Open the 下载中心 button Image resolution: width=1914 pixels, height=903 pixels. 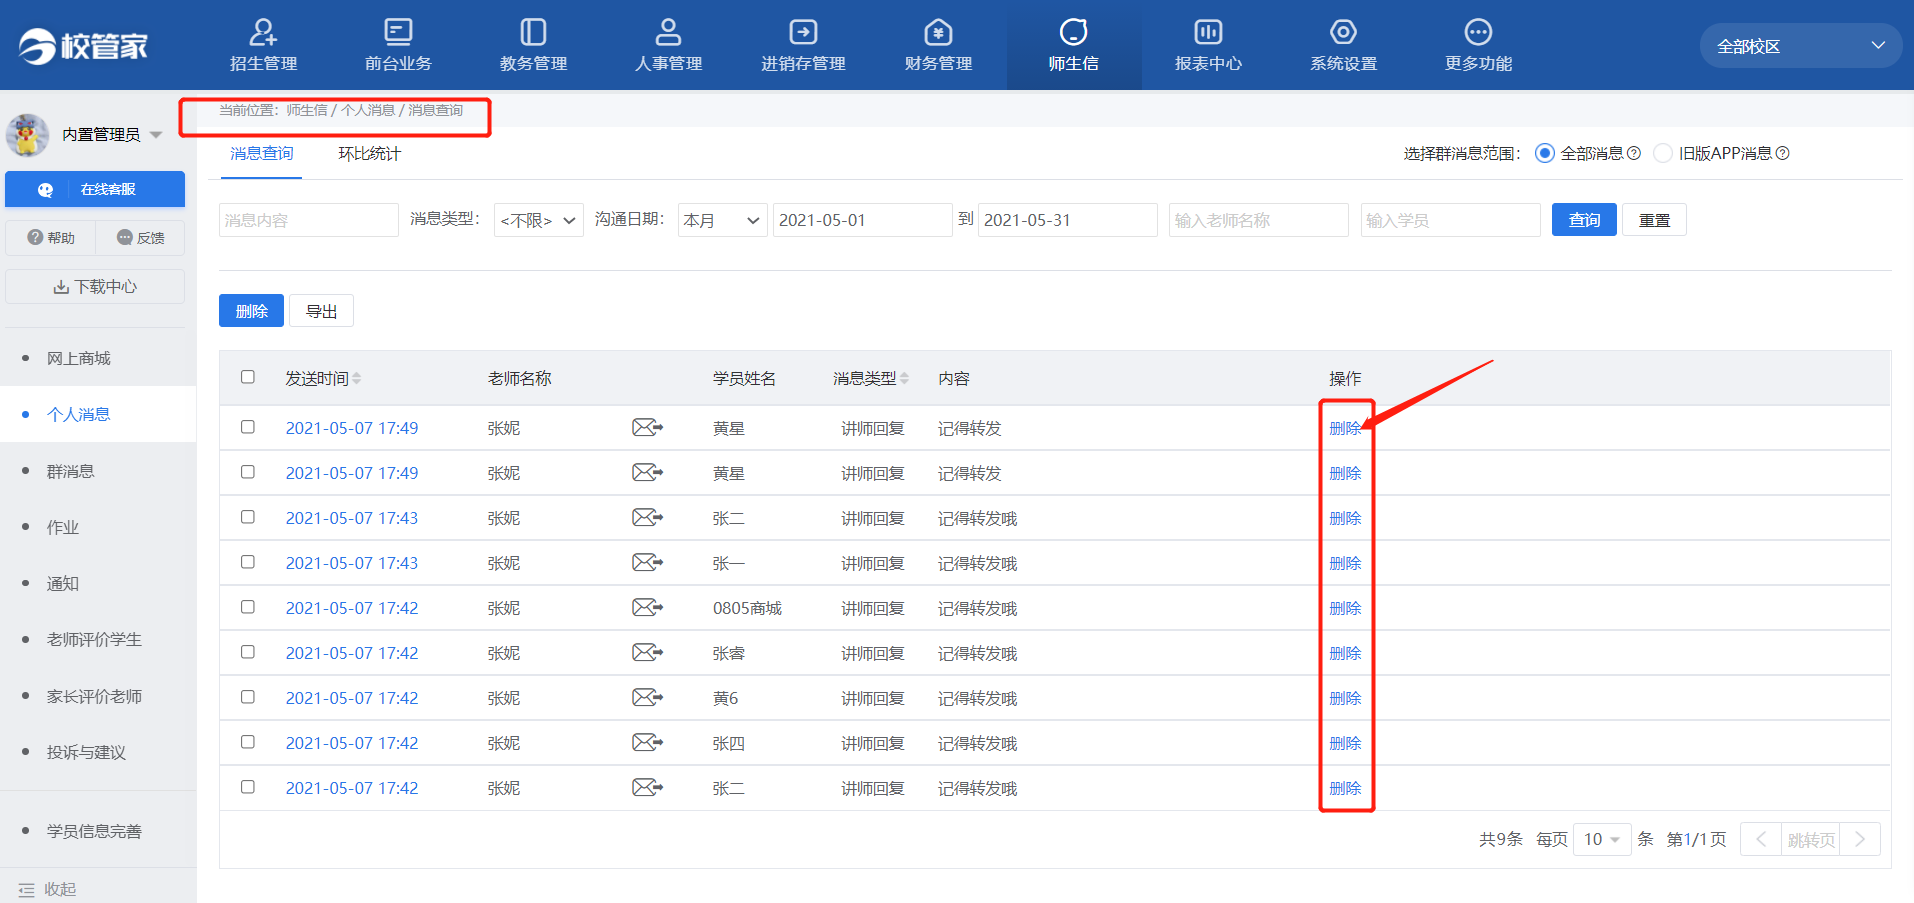95,287
